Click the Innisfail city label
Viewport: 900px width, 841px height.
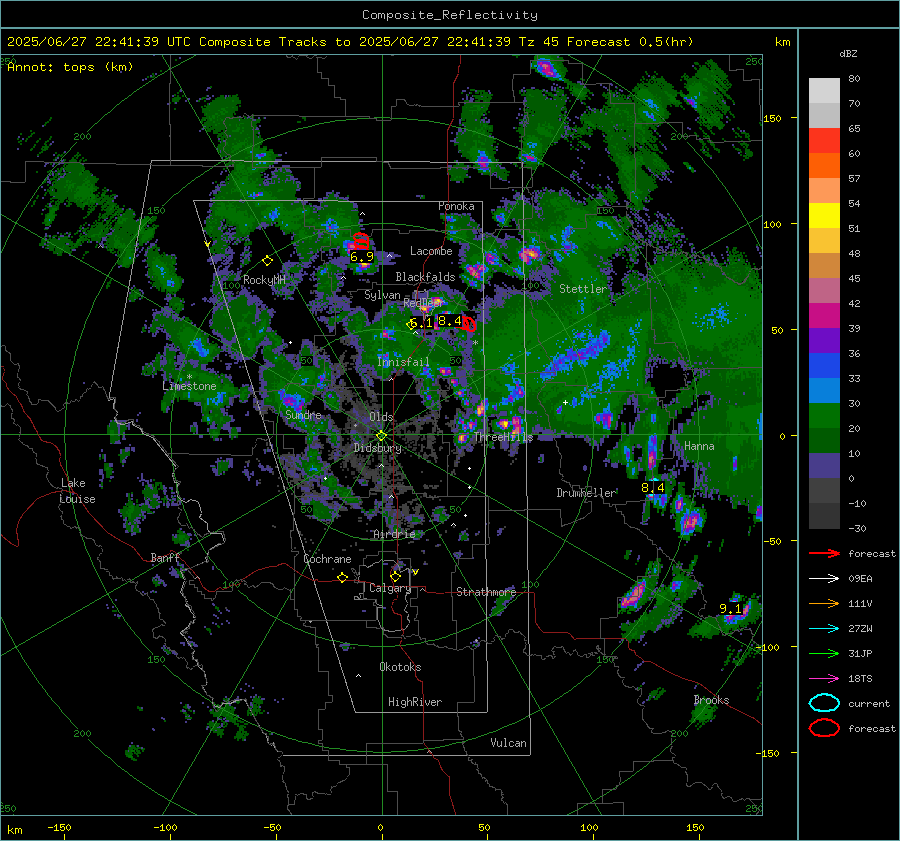[x=403, y=362]
